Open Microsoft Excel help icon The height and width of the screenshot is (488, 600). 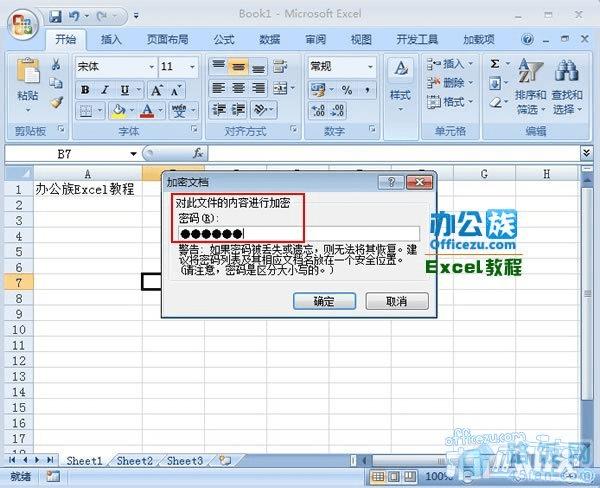527,39
